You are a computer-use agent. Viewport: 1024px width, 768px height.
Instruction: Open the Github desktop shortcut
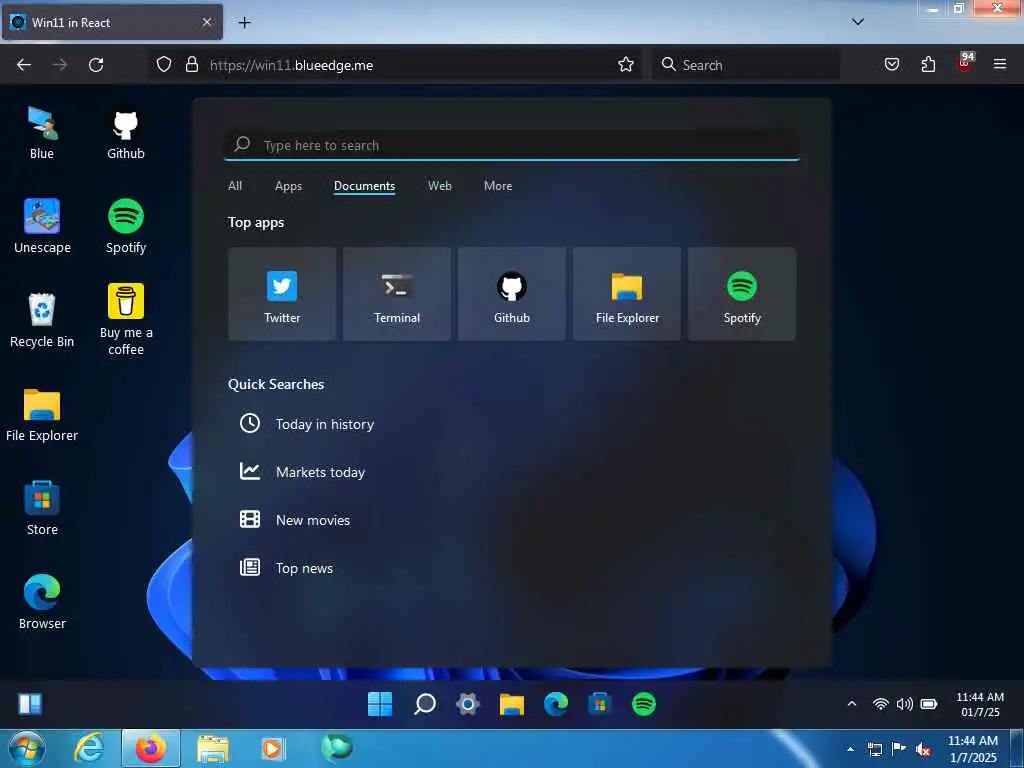(125, 134)
